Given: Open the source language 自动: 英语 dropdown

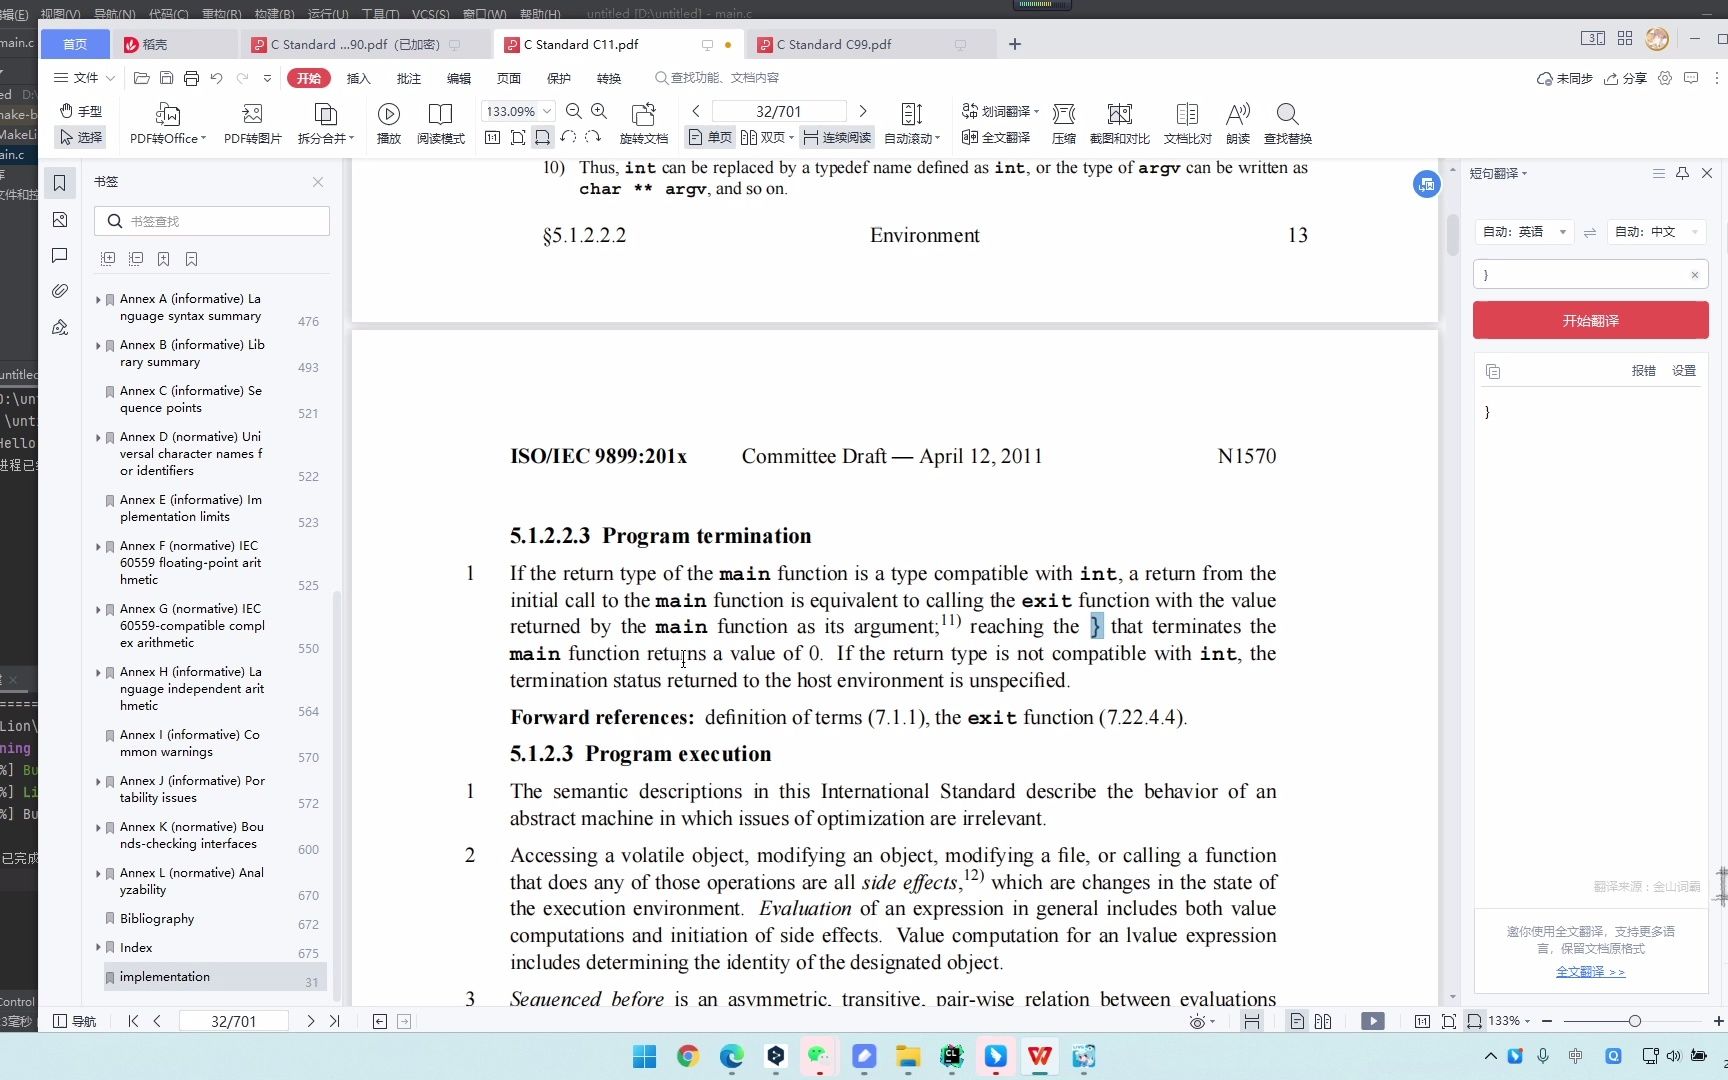Looking at the screenshot, I should [1524, 232].
